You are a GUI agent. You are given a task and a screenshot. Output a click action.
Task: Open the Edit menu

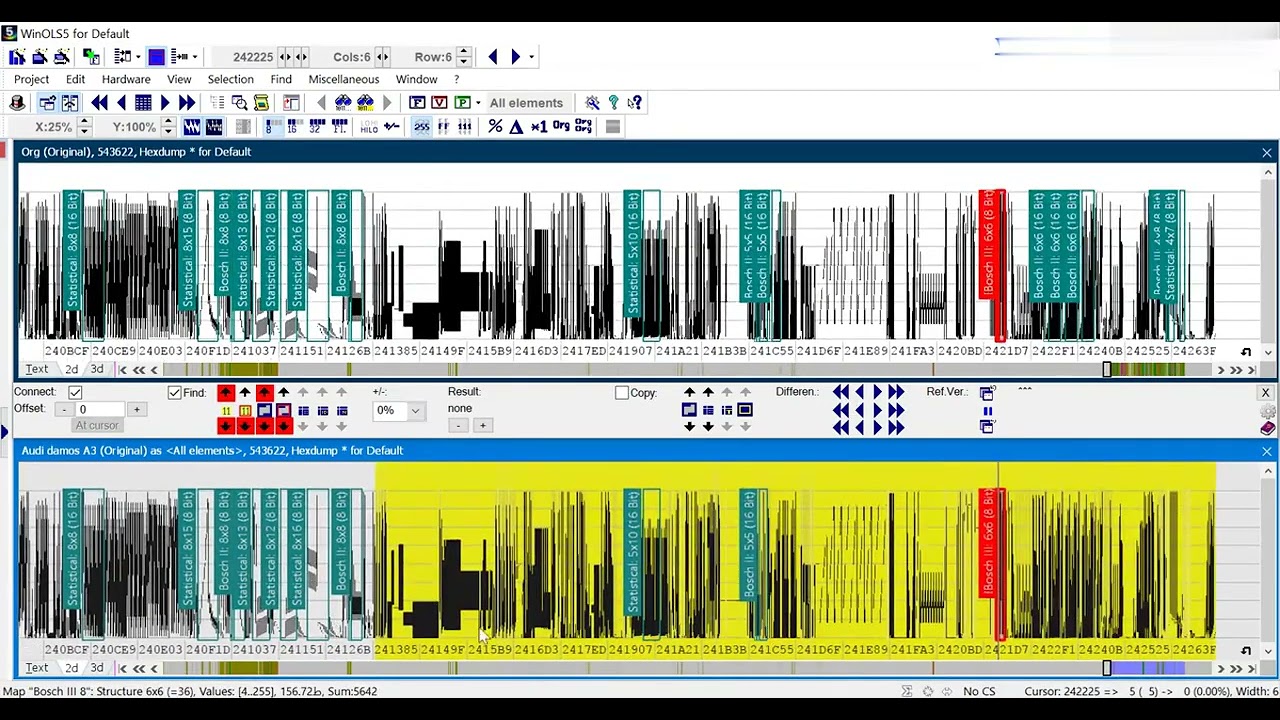(75, 79)
